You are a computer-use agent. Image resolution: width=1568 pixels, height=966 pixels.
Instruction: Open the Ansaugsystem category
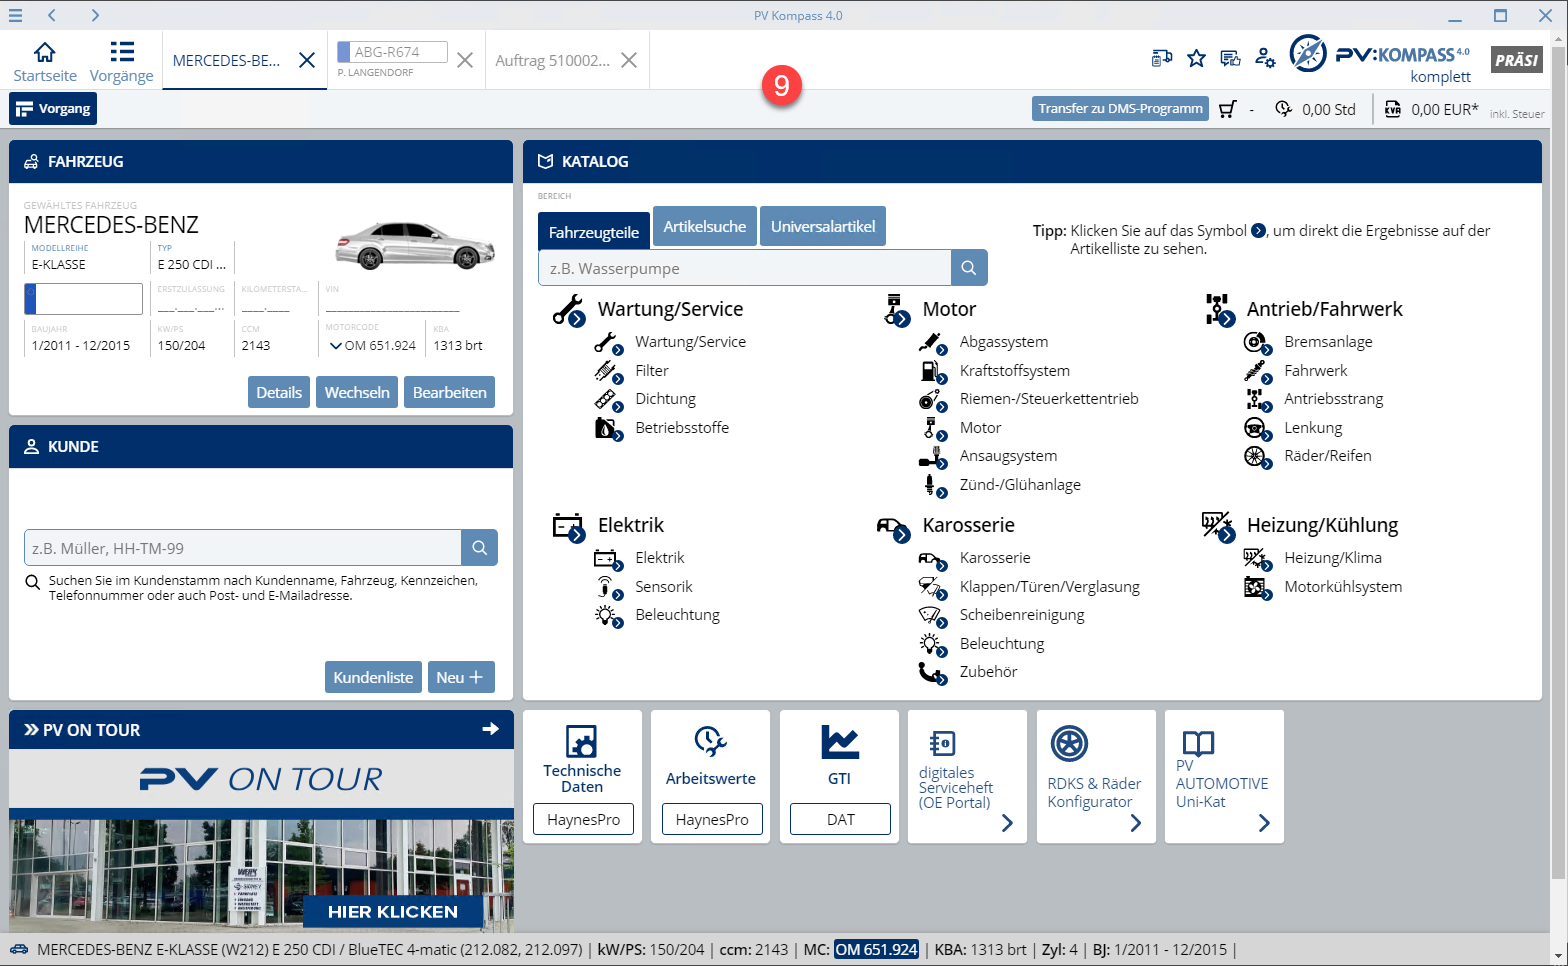(x=1008, y=456)
